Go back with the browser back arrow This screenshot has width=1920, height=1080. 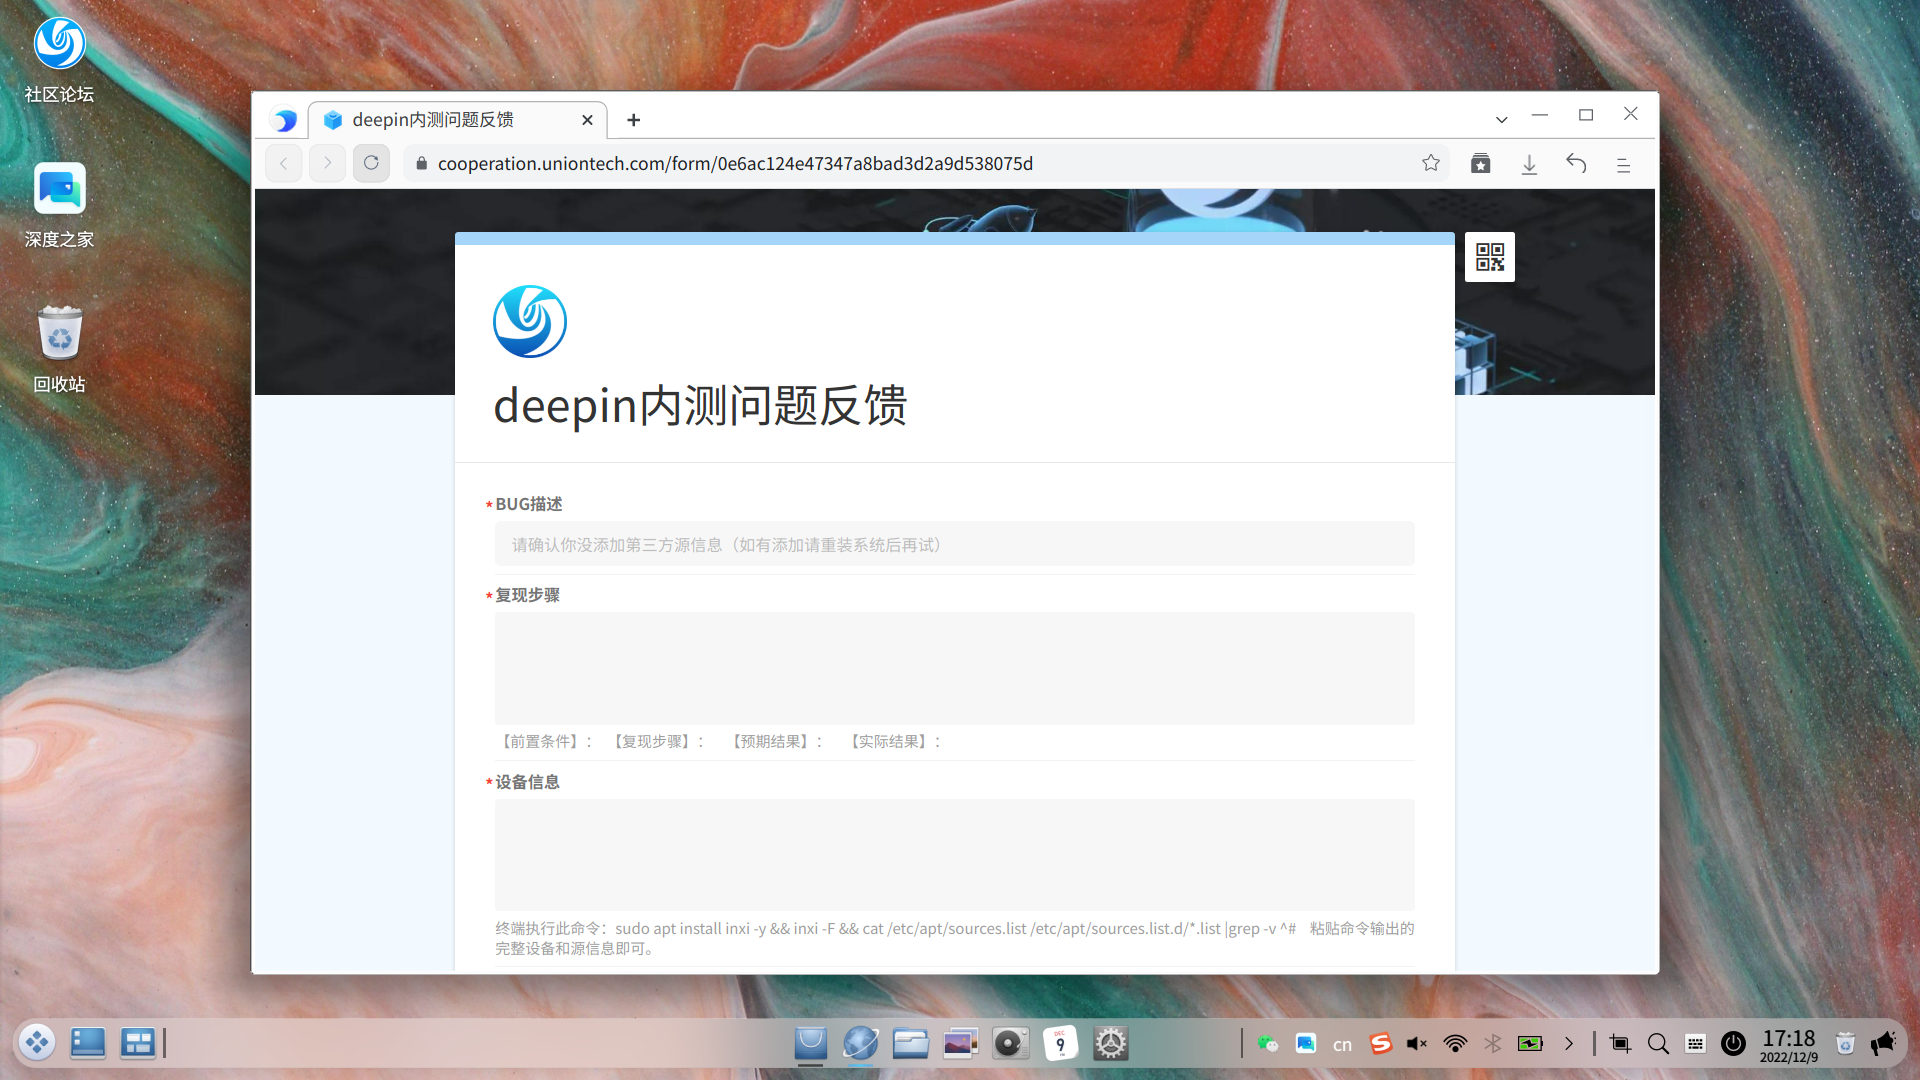pos(284,163)
